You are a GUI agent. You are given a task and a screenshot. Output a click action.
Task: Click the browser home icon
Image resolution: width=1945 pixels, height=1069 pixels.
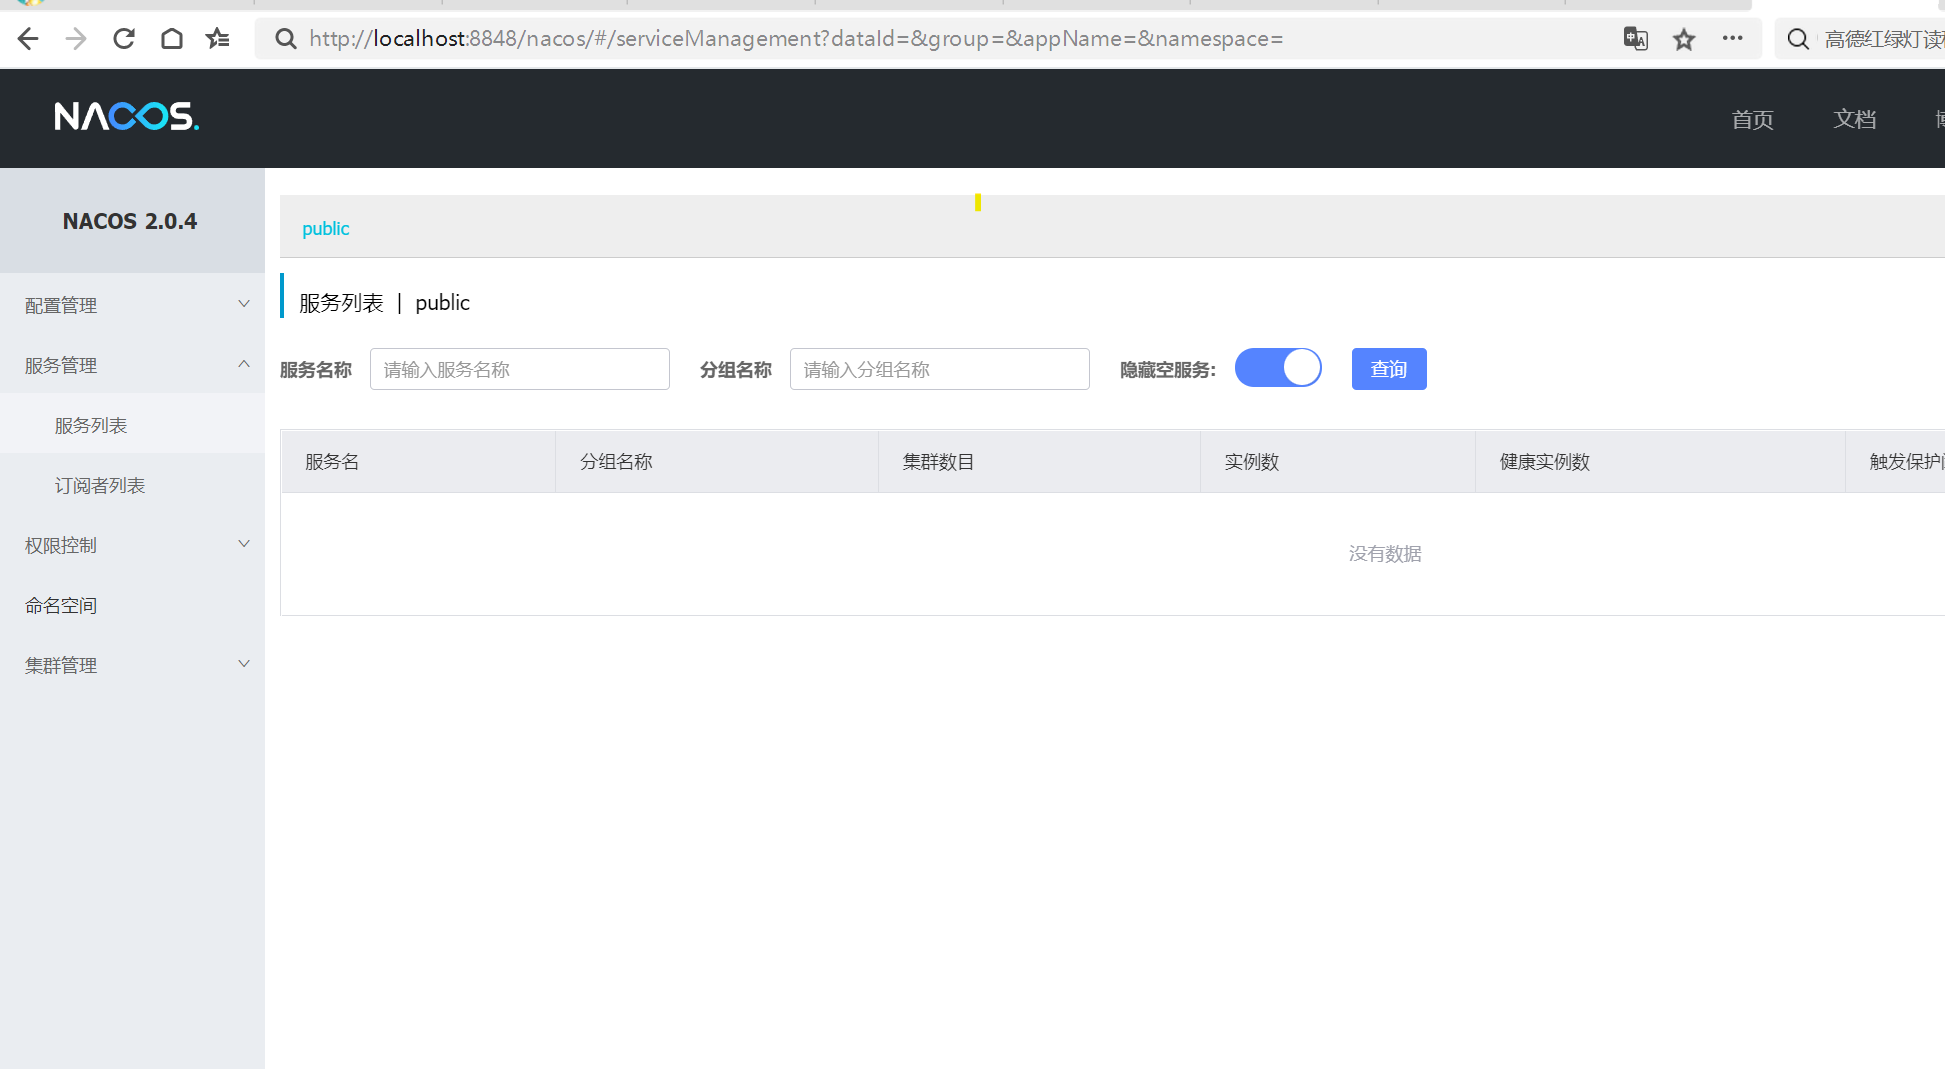click(x=171, y=38)
